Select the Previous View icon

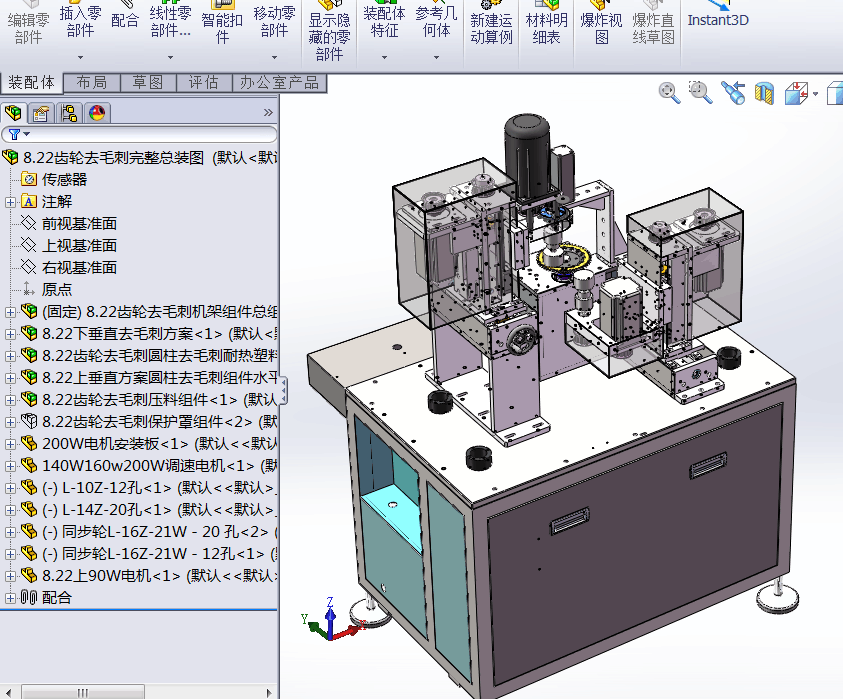(733, 93)
